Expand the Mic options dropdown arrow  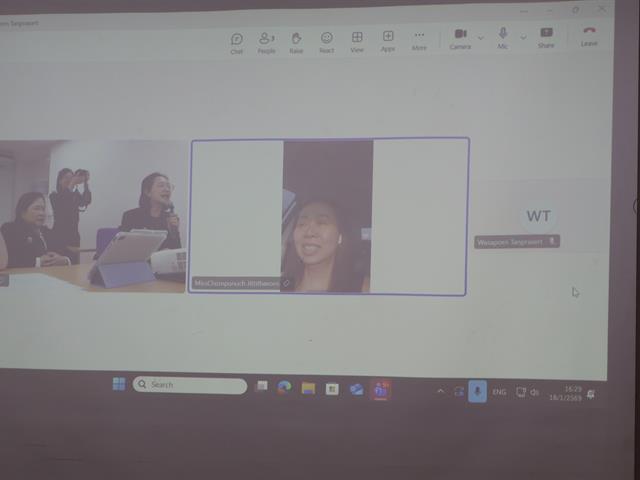[x=523, y=38]
